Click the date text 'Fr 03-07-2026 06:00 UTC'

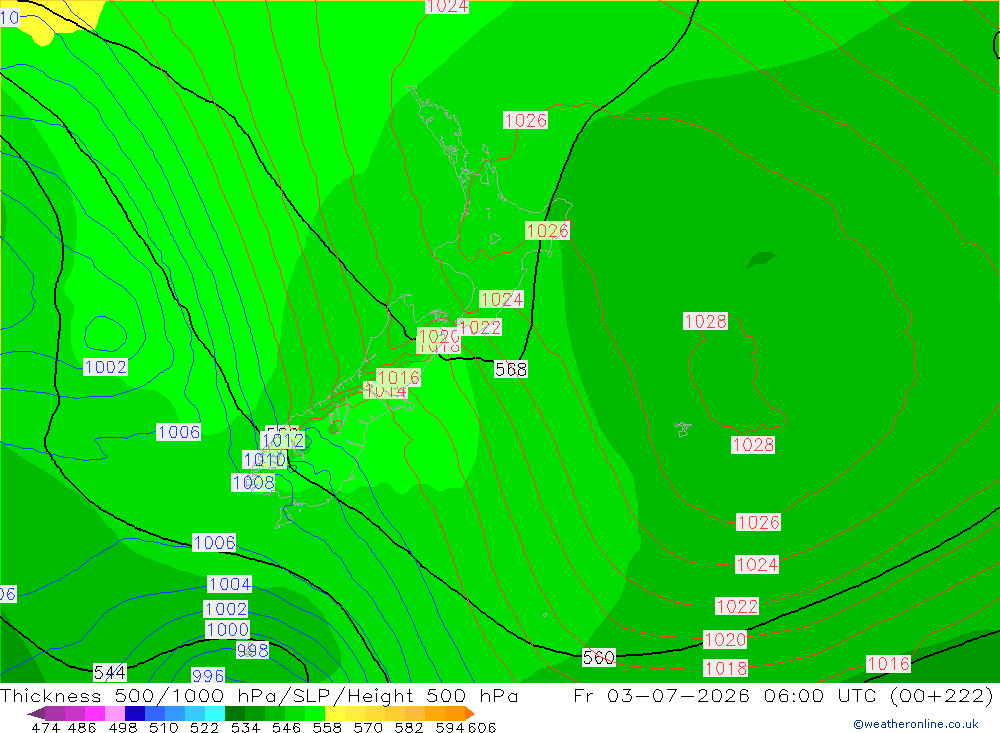point(727,695)
